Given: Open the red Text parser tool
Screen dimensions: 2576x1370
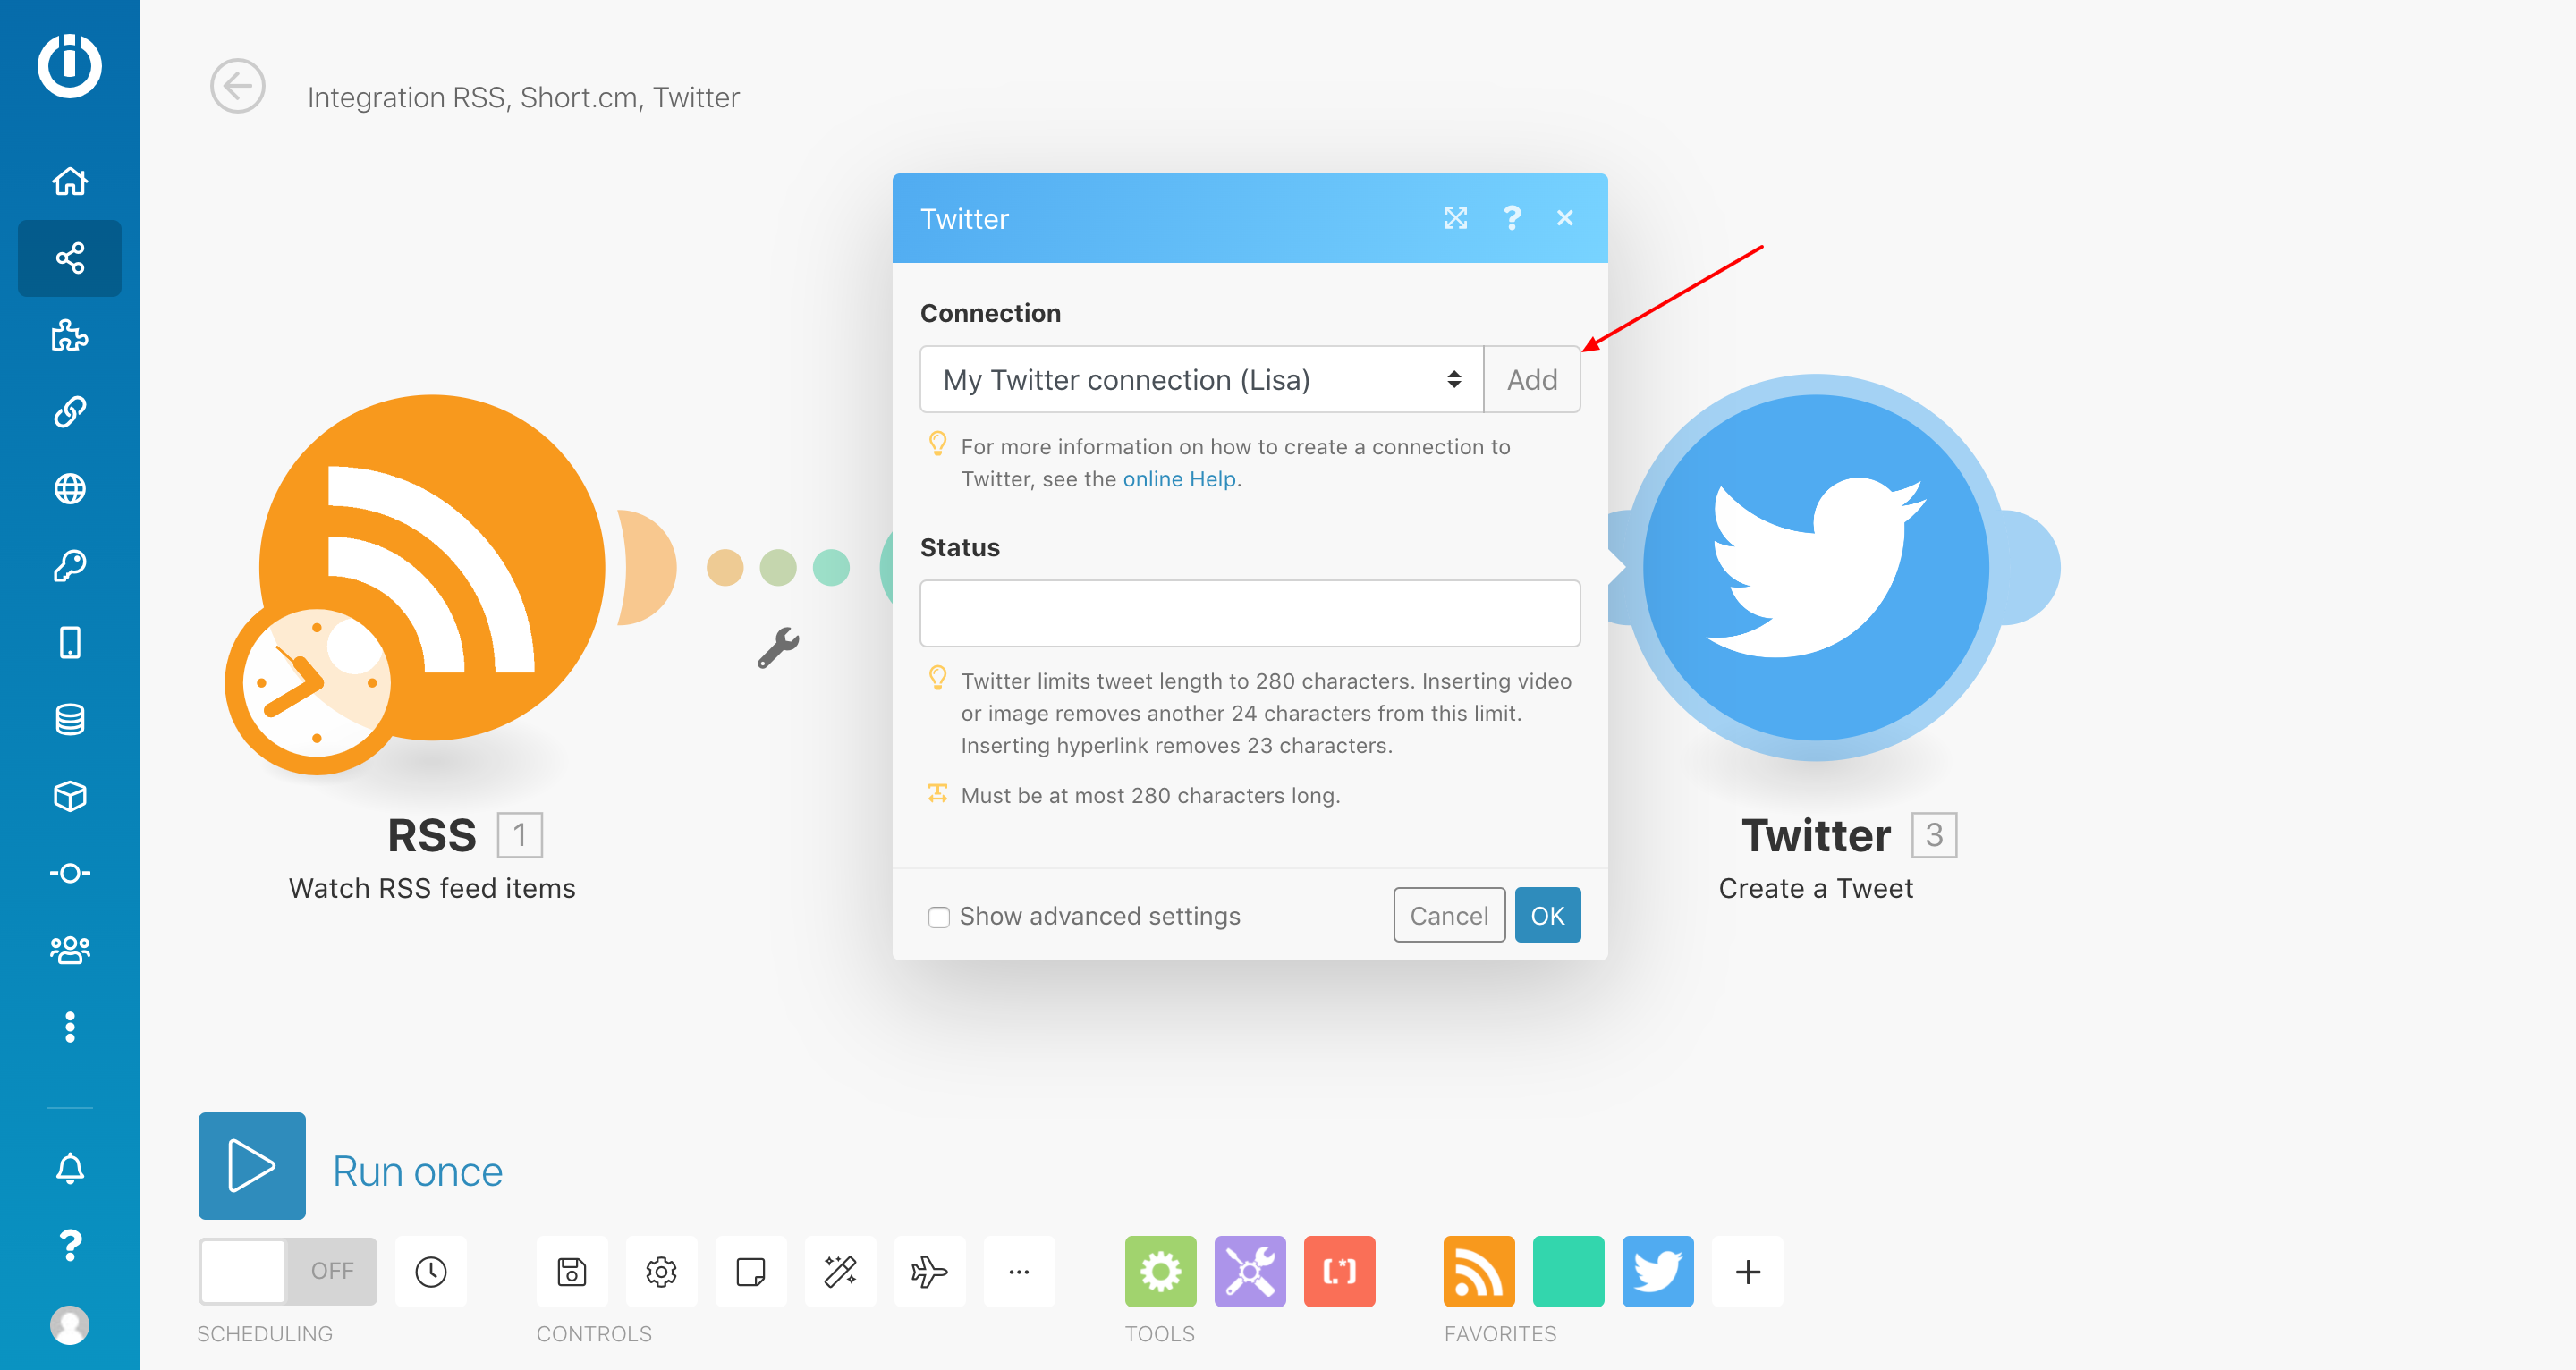Looking at the screenshot, I should click(x=1339, y=1271).
